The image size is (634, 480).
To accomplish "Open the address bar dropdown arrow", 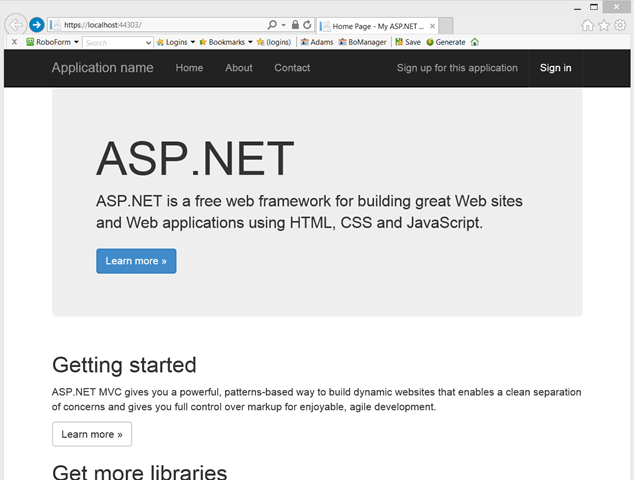I will click(283, 25).
